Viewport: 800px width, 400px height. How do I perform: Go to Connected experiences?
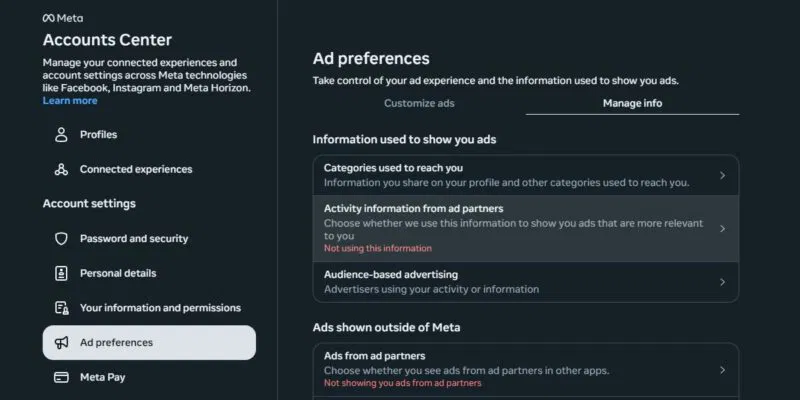pyautogui.click(x=136, y=170)
